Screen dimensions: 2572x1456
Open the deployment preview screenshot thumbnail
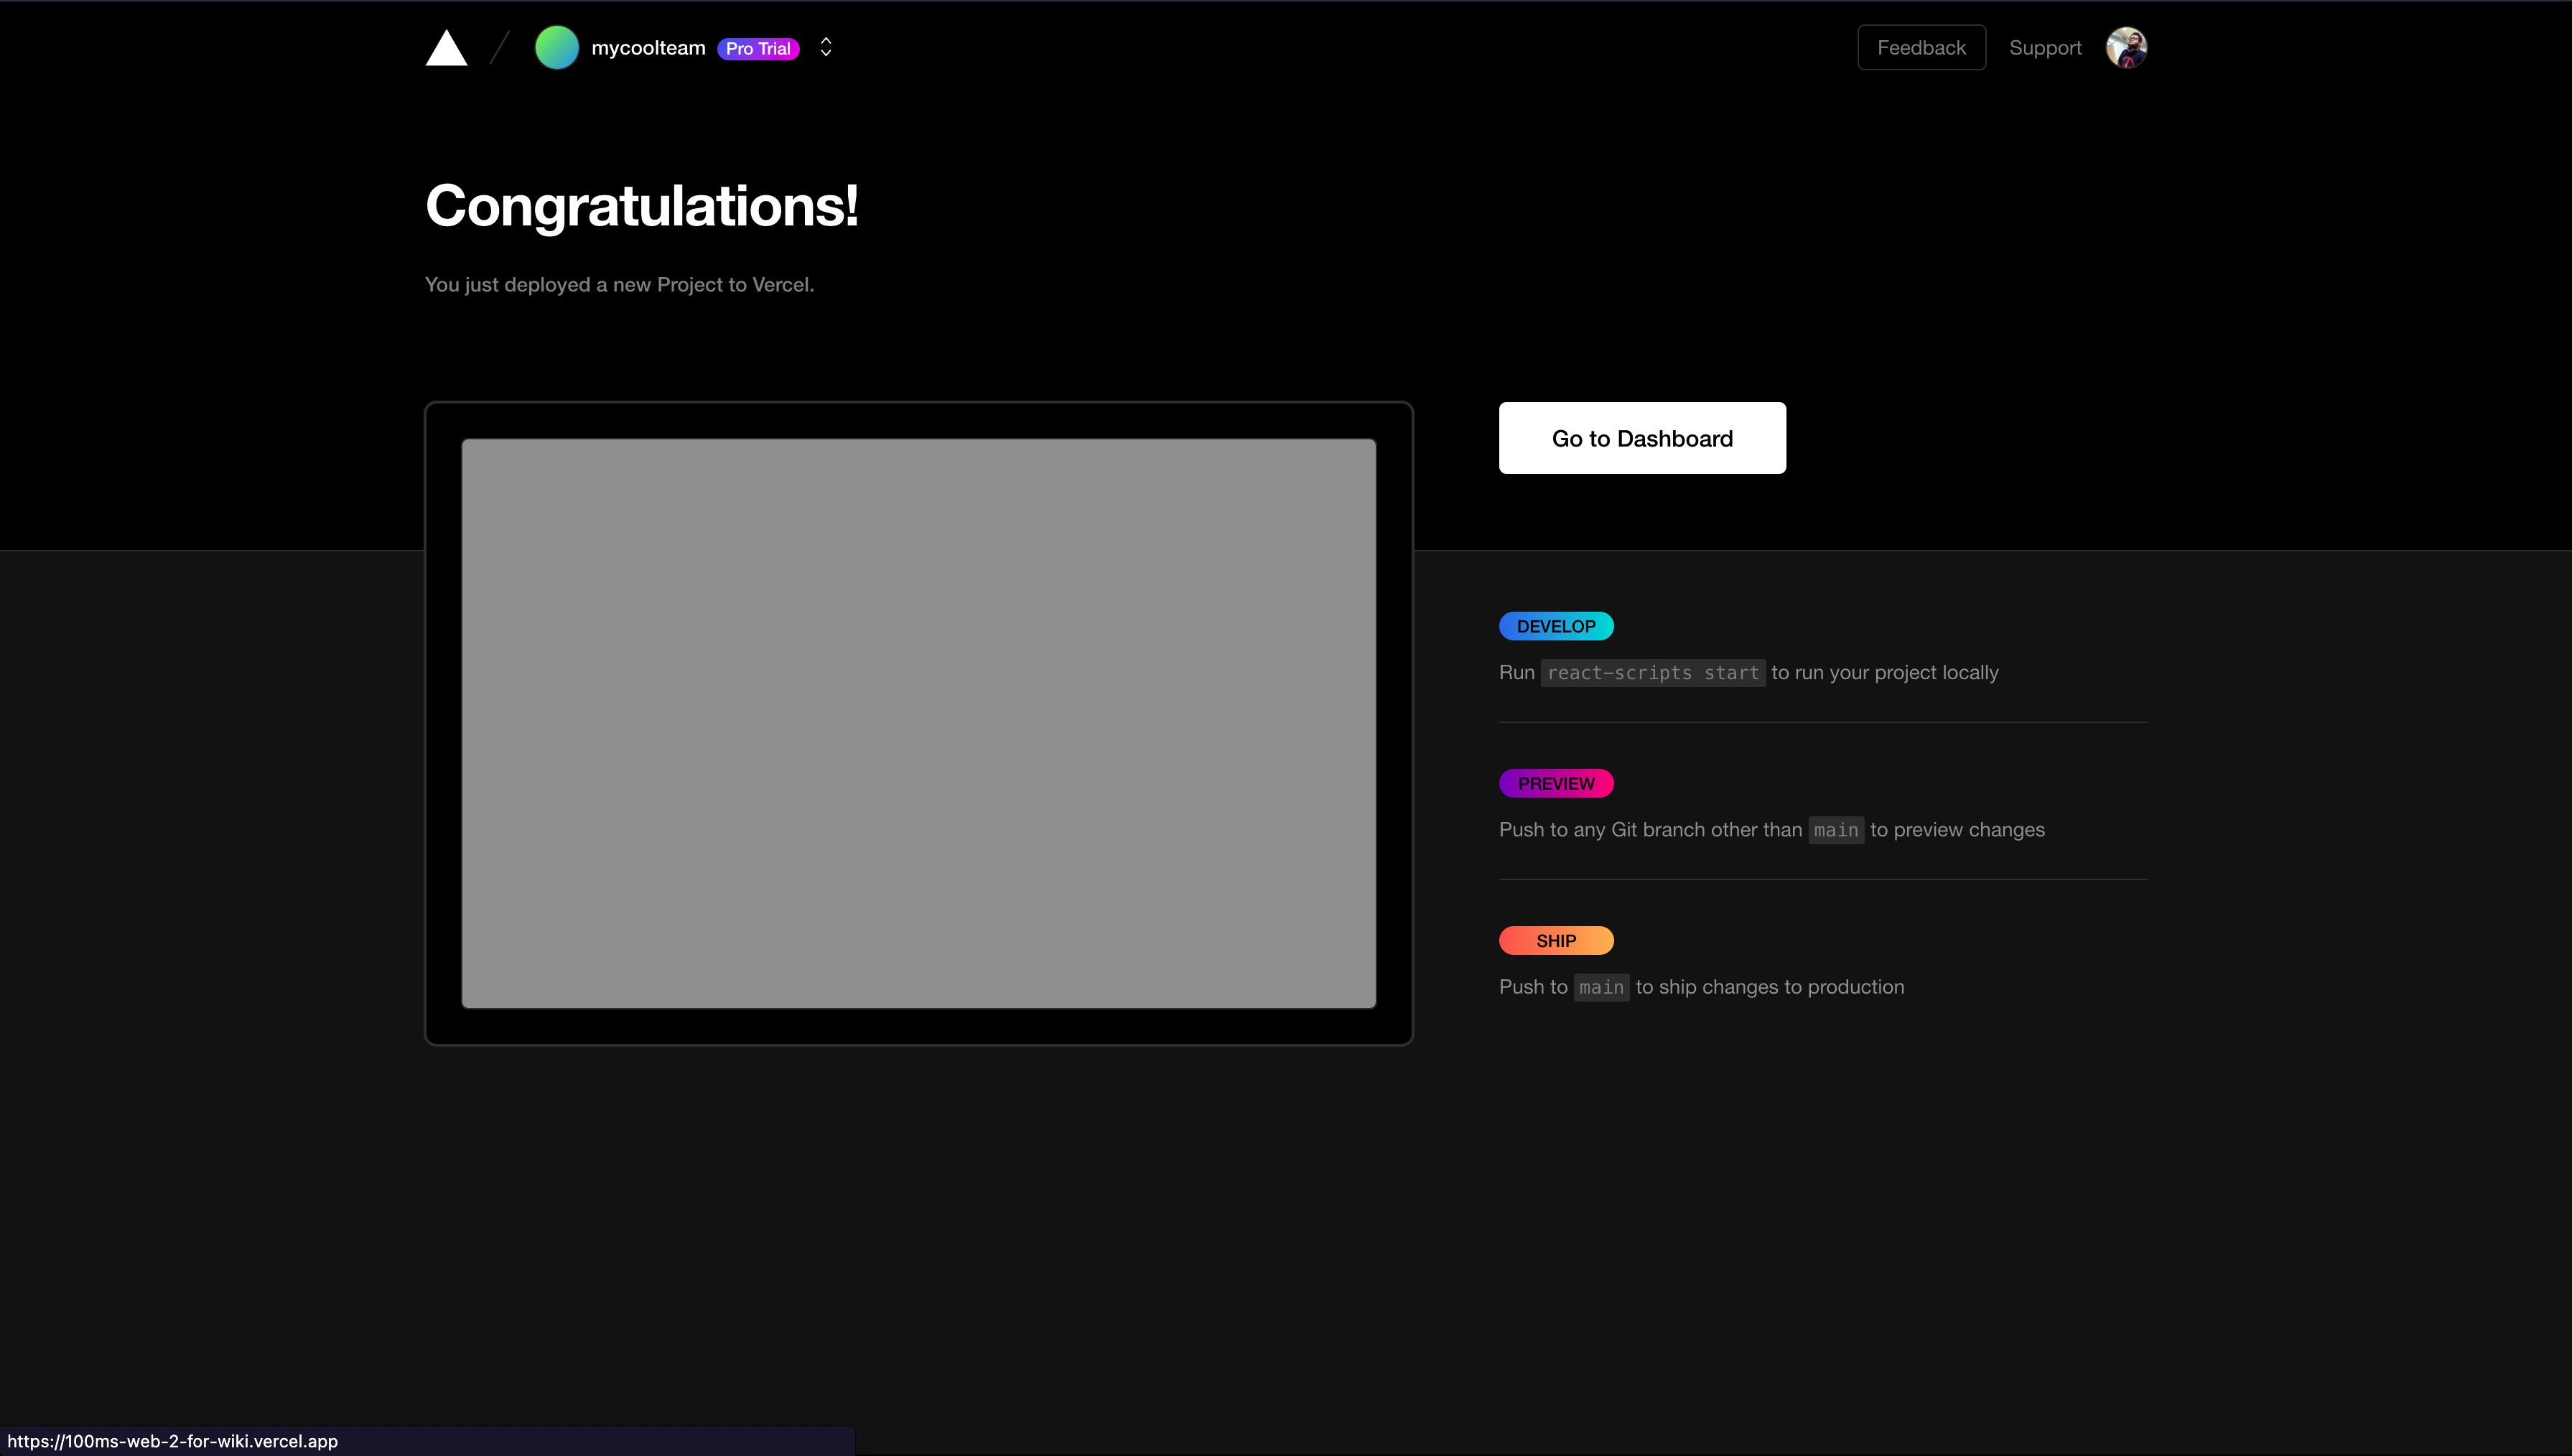(x=918, y=723)
